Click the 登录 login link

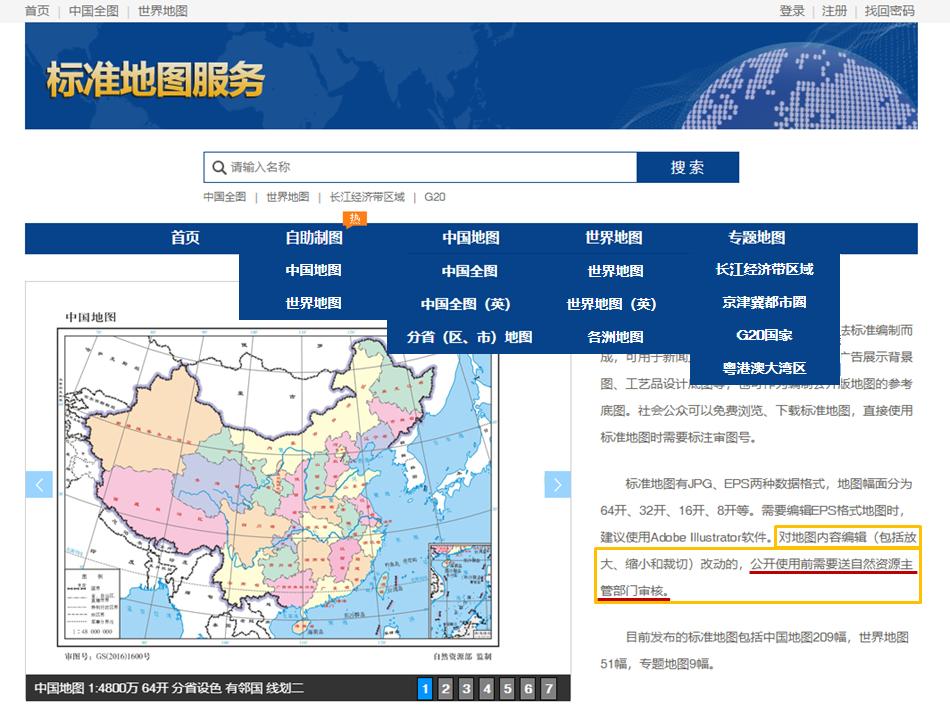792,10
